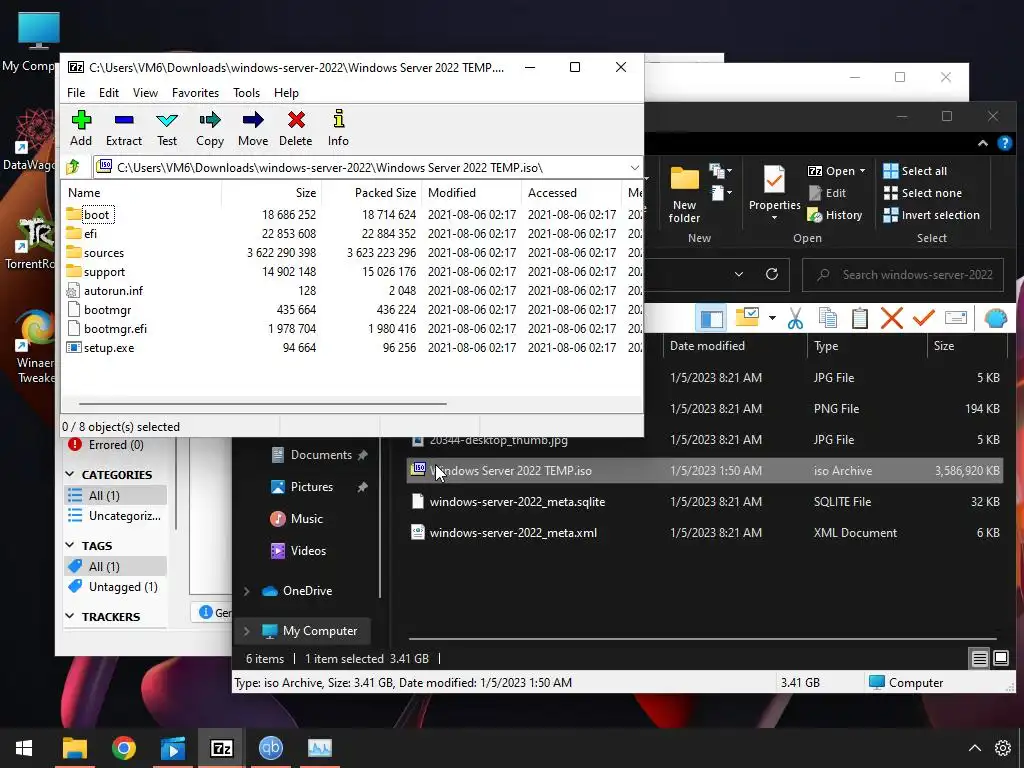
Task: Click the red X delete icon in Explorer toolbar
Action: tap(891, 318)
